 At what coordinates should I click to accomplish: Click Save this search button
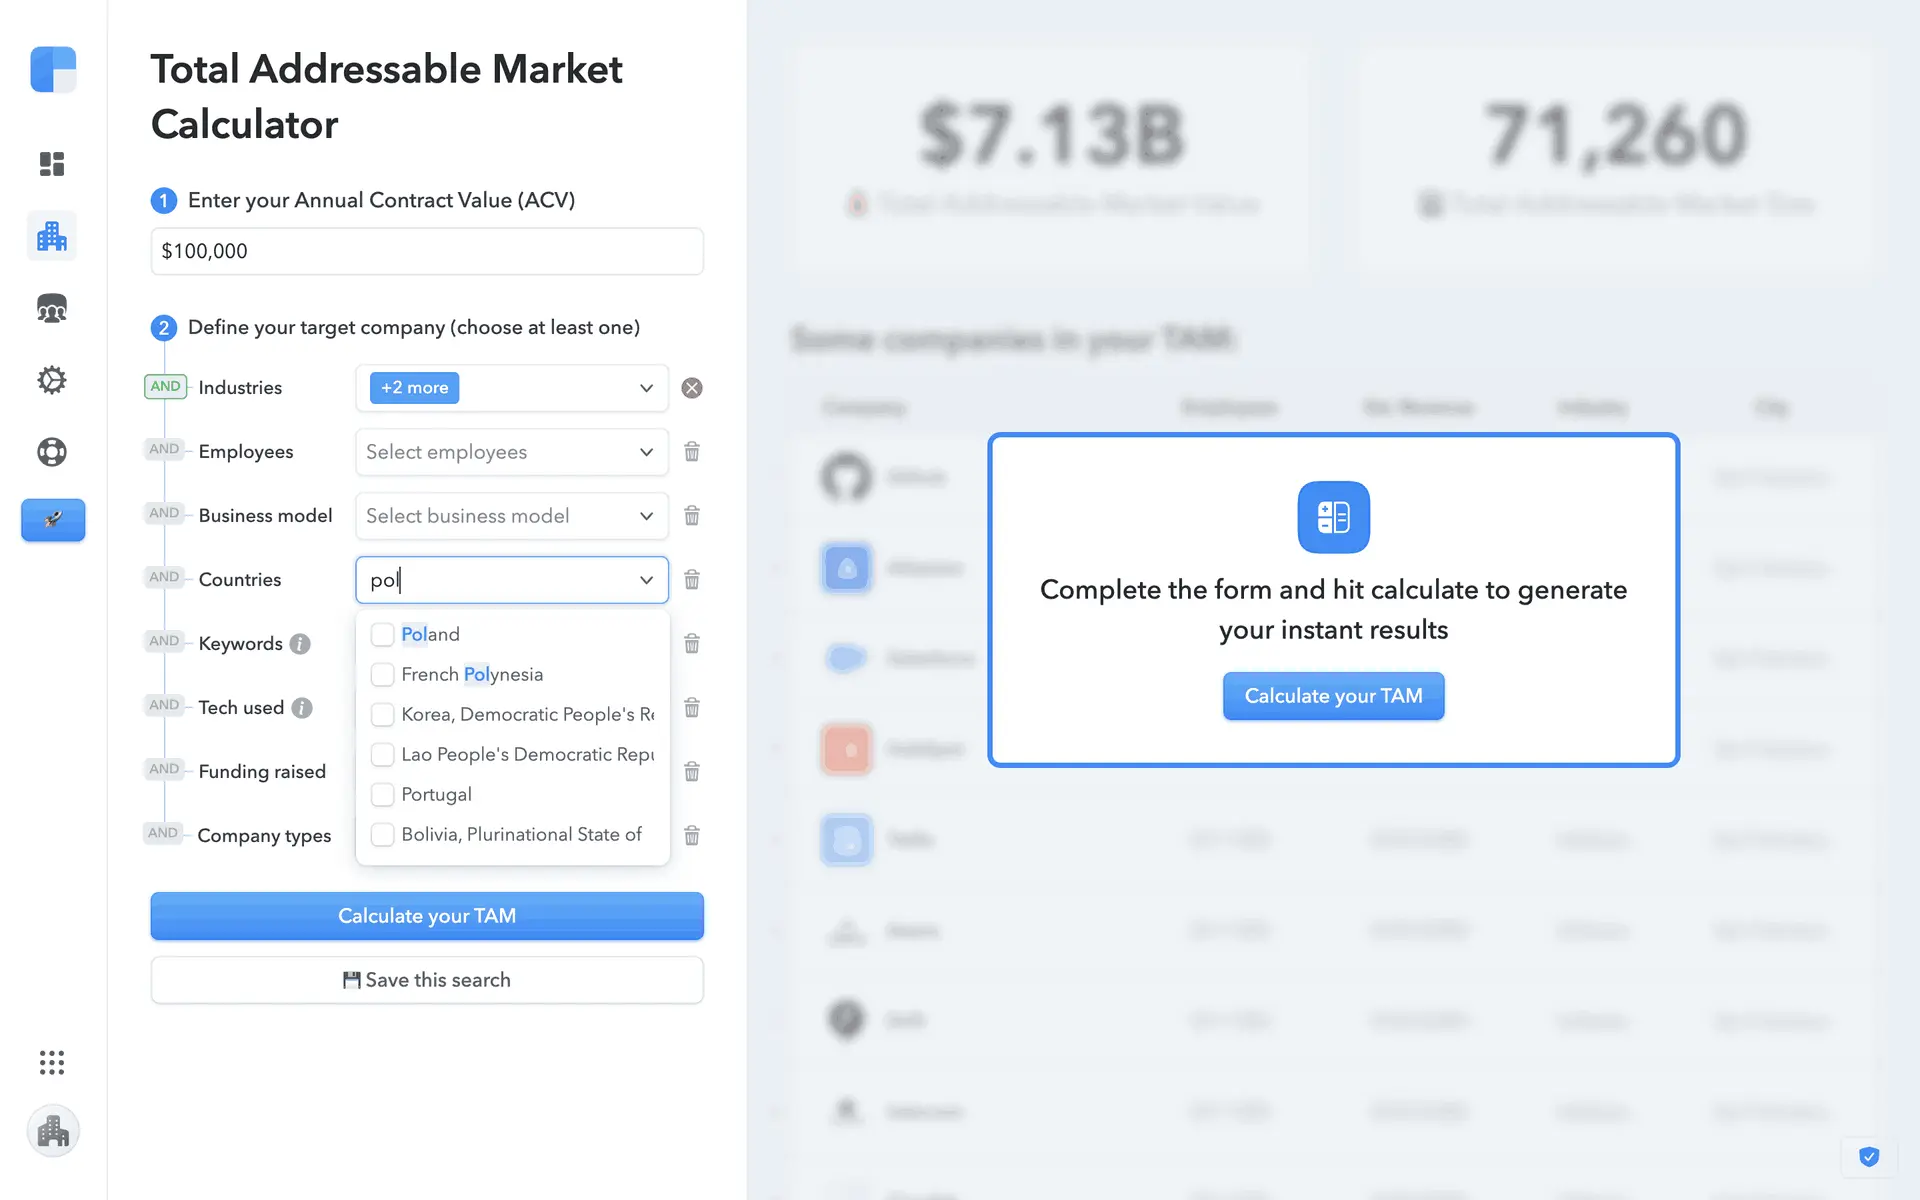427,980
